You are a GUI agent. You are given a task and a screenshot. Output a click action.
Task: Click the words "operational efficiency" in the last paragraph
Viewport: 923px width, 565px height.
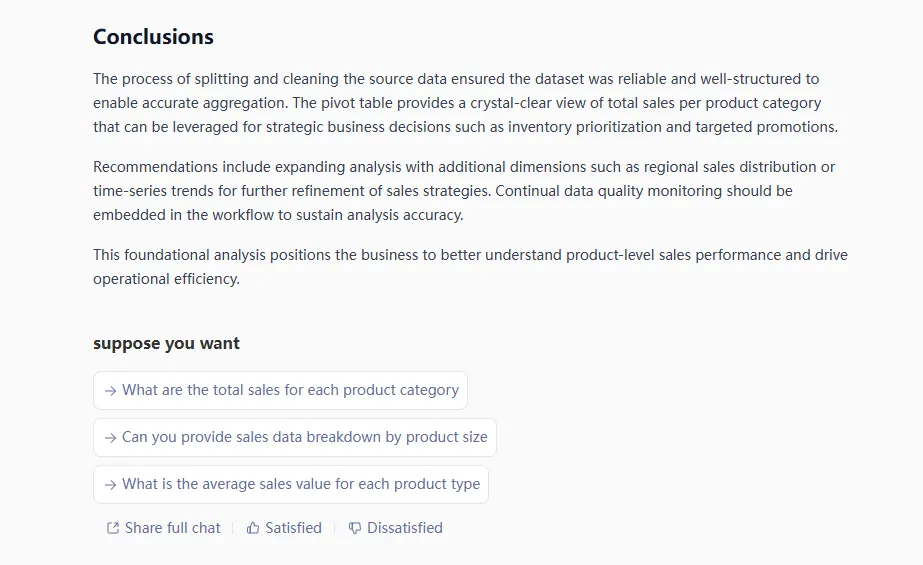166,279
